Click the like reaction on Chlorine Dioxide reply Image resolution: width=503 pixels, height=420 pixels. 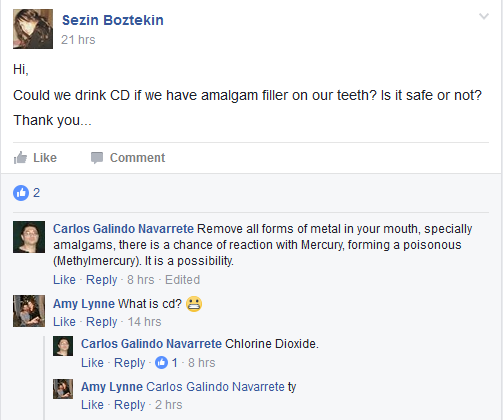(x=162, y=362)
